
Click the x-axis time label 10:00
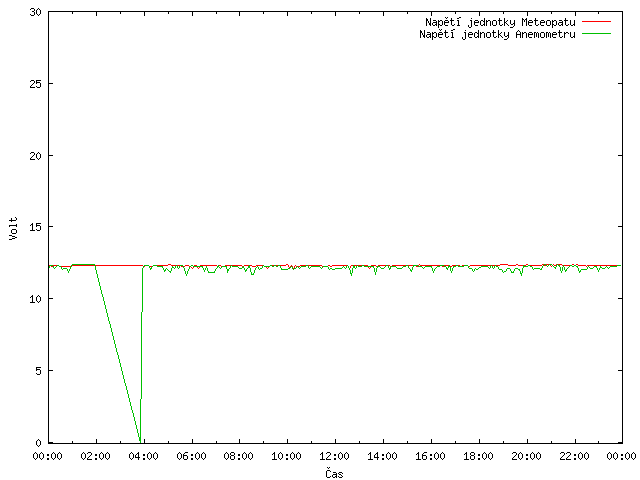pyautogui.click(x=287, y=456)
